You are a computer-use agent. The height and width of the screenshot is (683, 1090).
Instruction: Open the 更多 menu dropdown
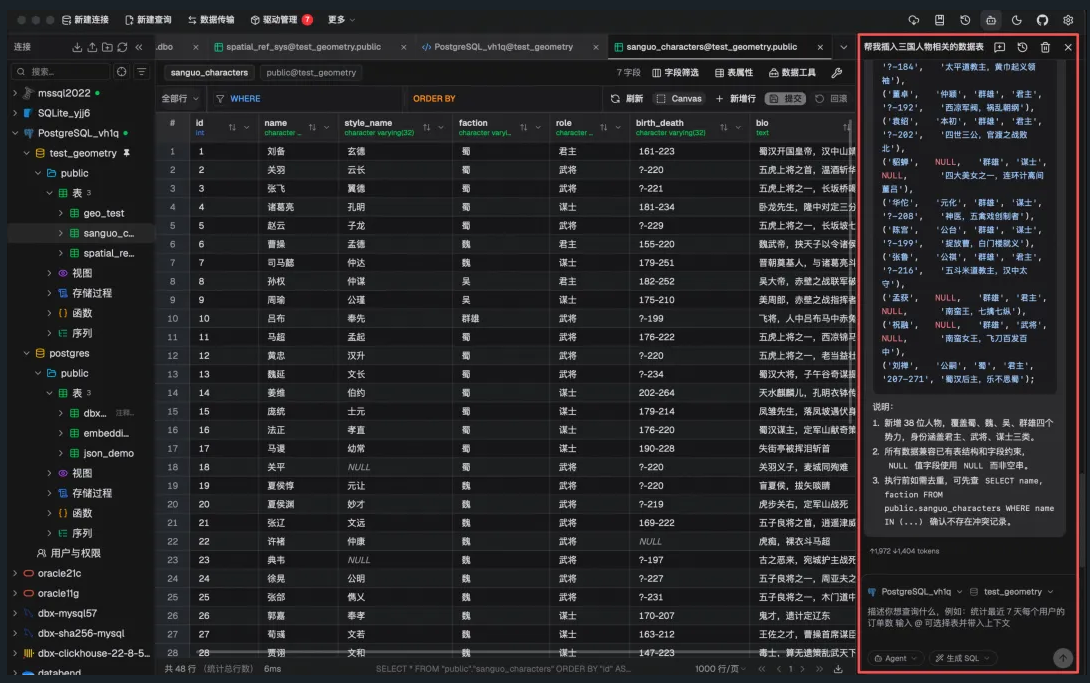[341, 20]
